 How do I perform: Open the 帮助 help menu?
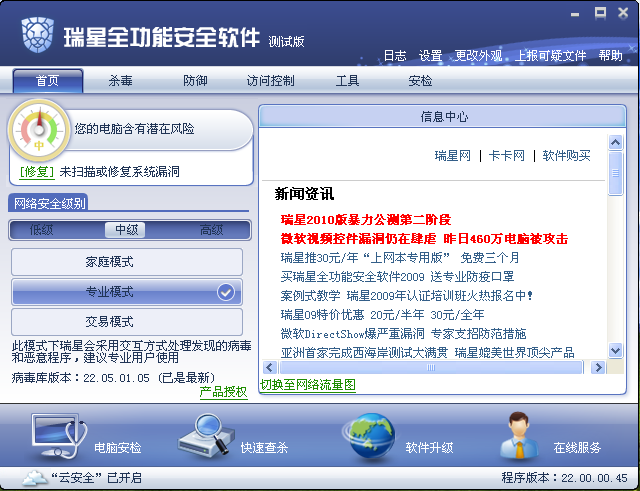pyautogui.click(x=611, y=55)
